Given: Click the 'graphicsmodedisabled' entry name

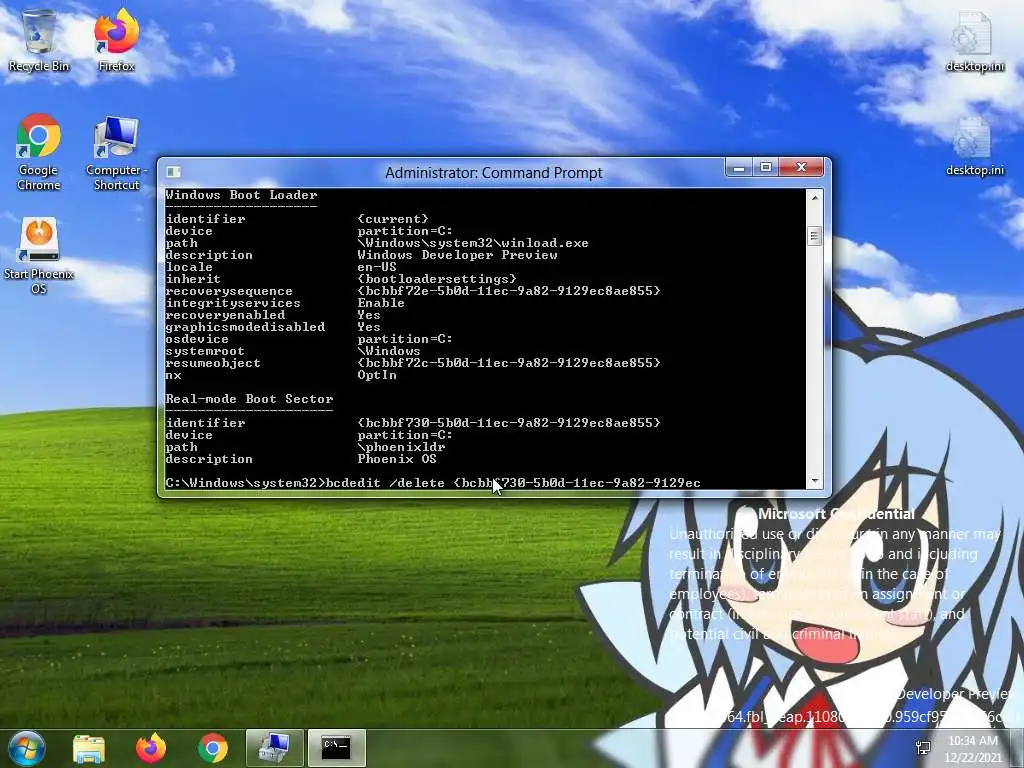Looking at the screenshot, I should click(245, 327).
